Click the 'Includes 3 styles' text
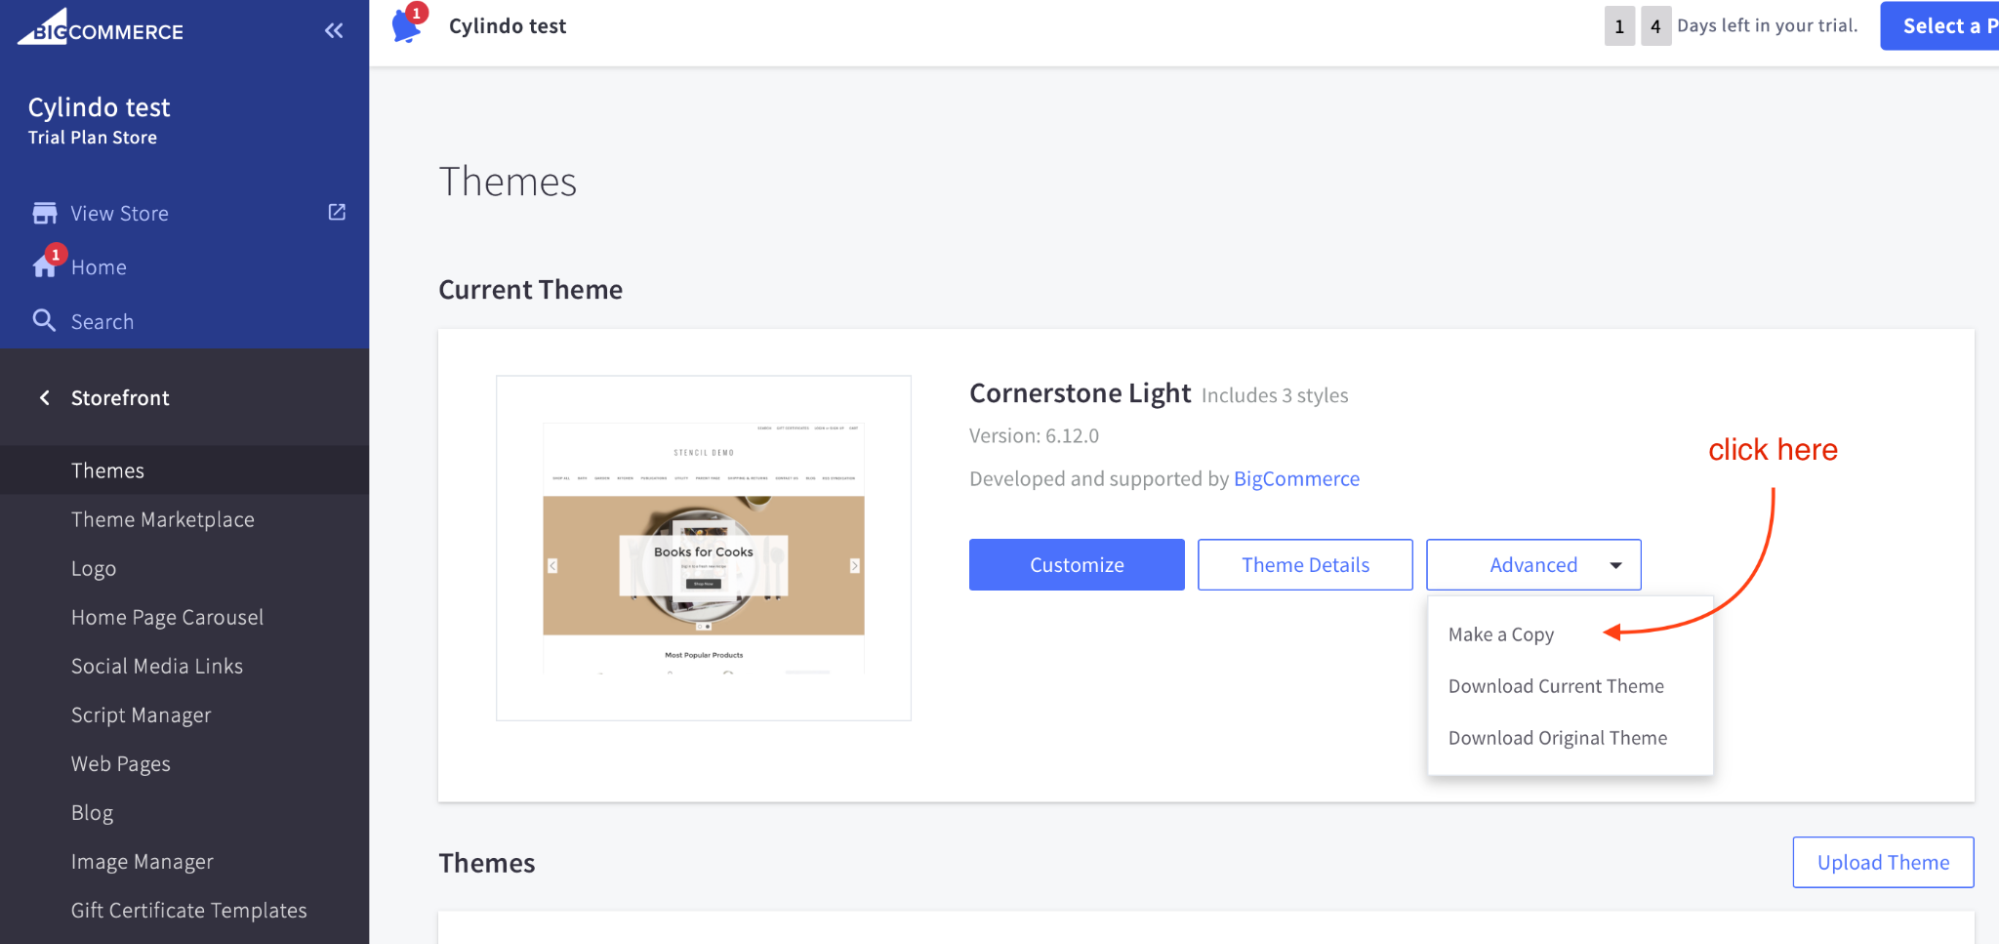Screen dimensions: 1999x944 point(1275,395)
